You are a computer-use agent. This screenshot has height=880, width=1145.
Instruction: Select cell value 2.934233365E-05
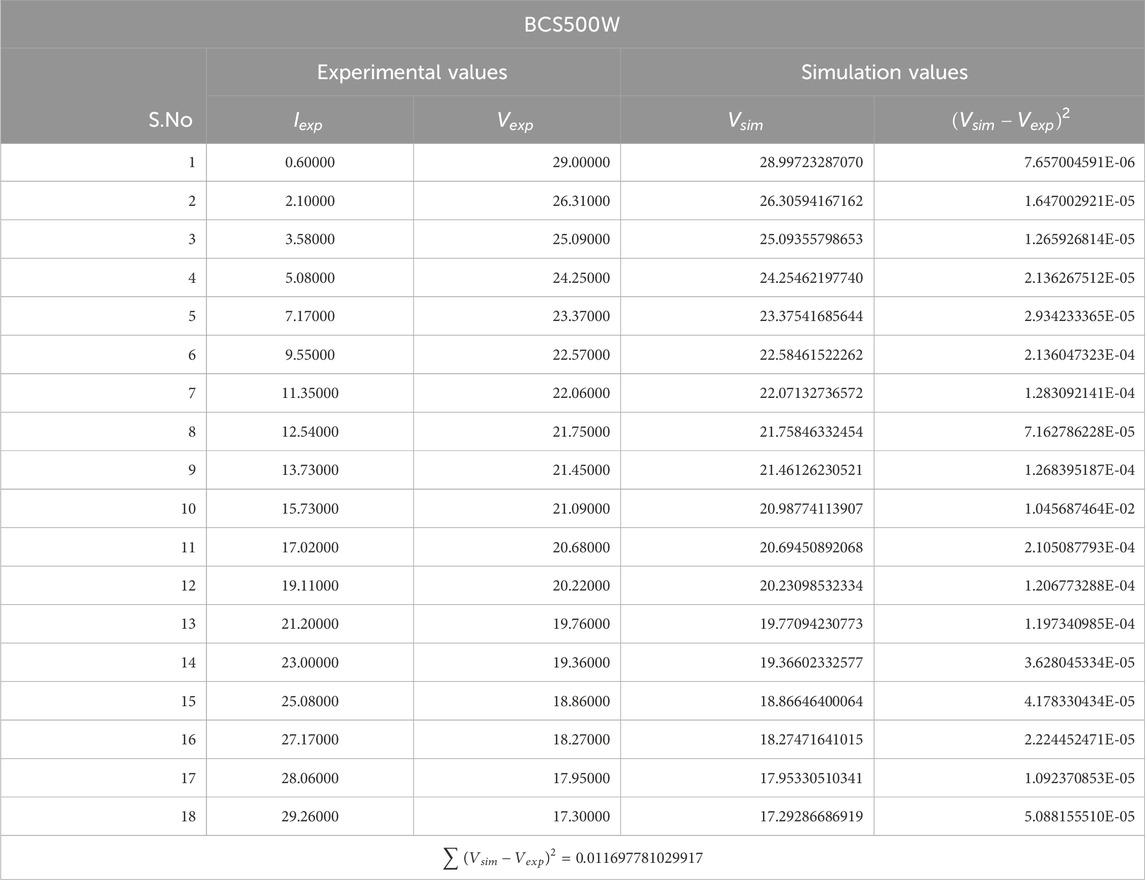pyautogui.click(x=1079, y=316)
